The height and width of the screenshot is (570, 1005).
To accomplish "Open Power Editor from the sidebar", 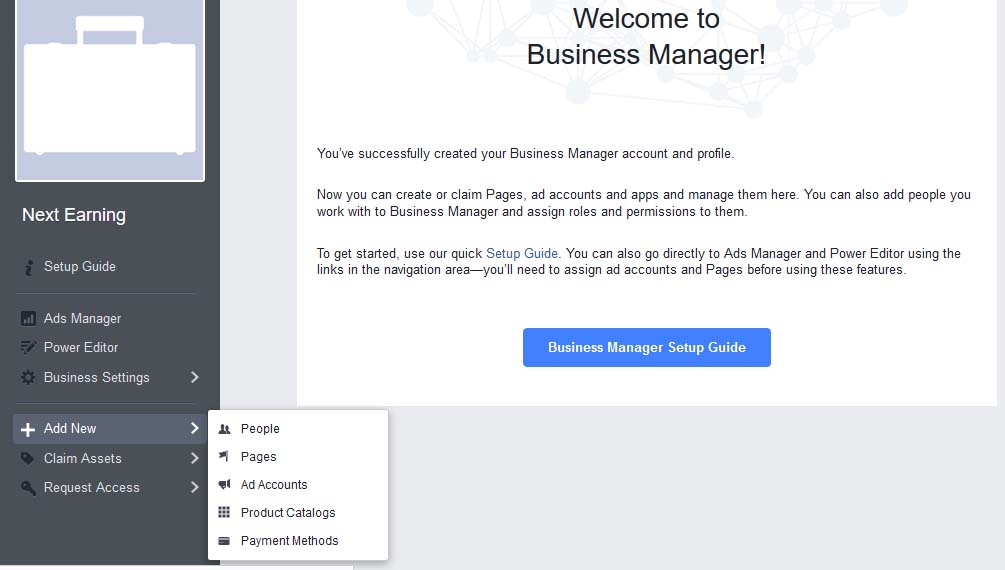I will point(81,348).
